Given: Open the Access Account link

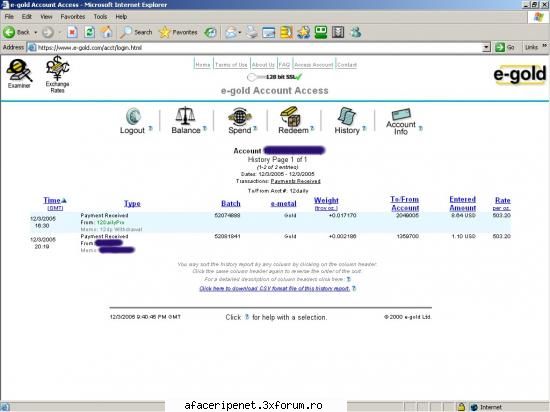Looking at the screenshot, I should point(314,65).
